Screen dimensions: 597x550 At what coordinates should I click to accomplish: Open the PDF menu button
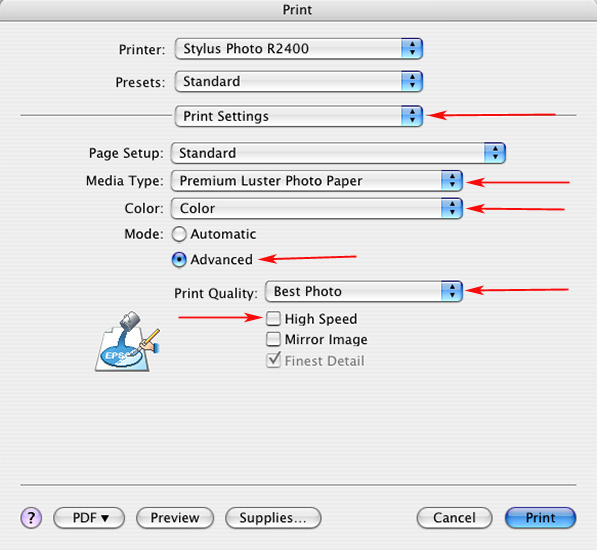click(x=89, y=518)
